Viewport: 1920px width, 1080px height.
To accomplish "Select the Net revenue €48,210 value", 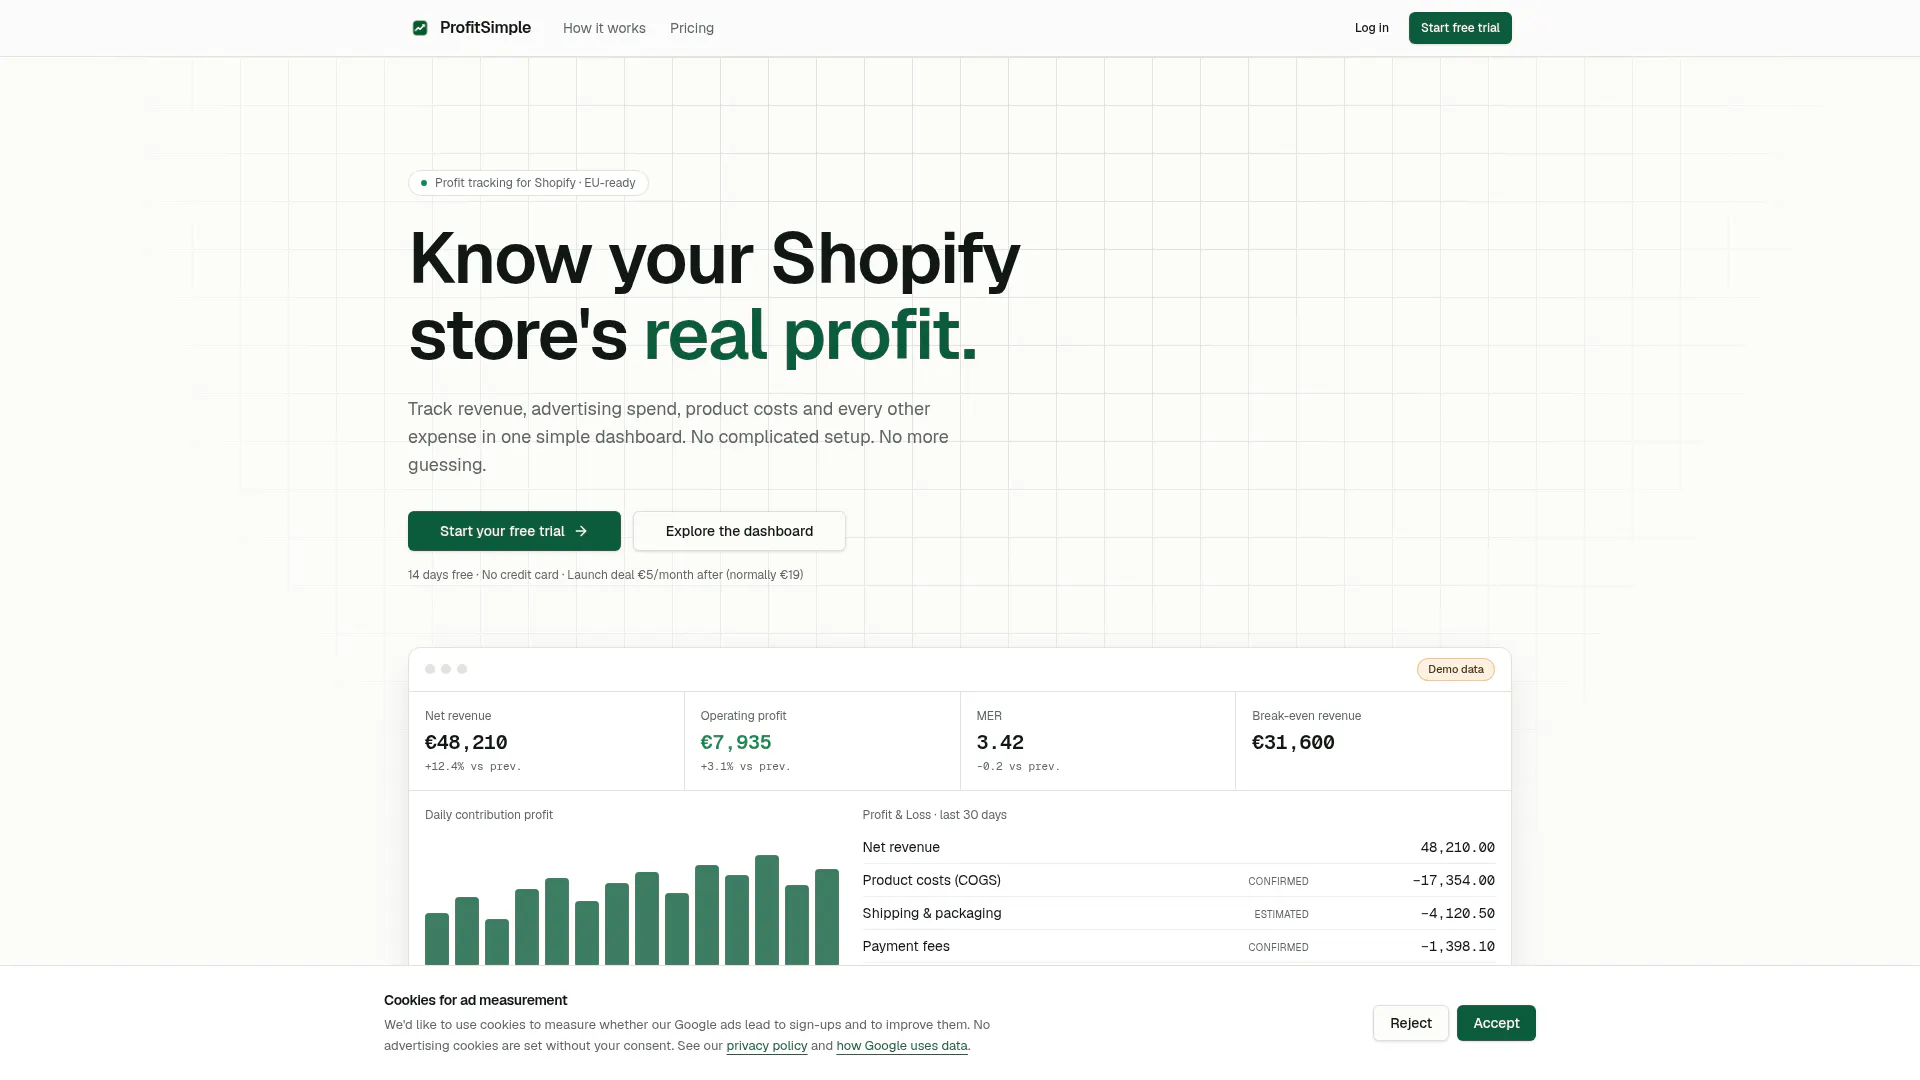I will 466,742.
